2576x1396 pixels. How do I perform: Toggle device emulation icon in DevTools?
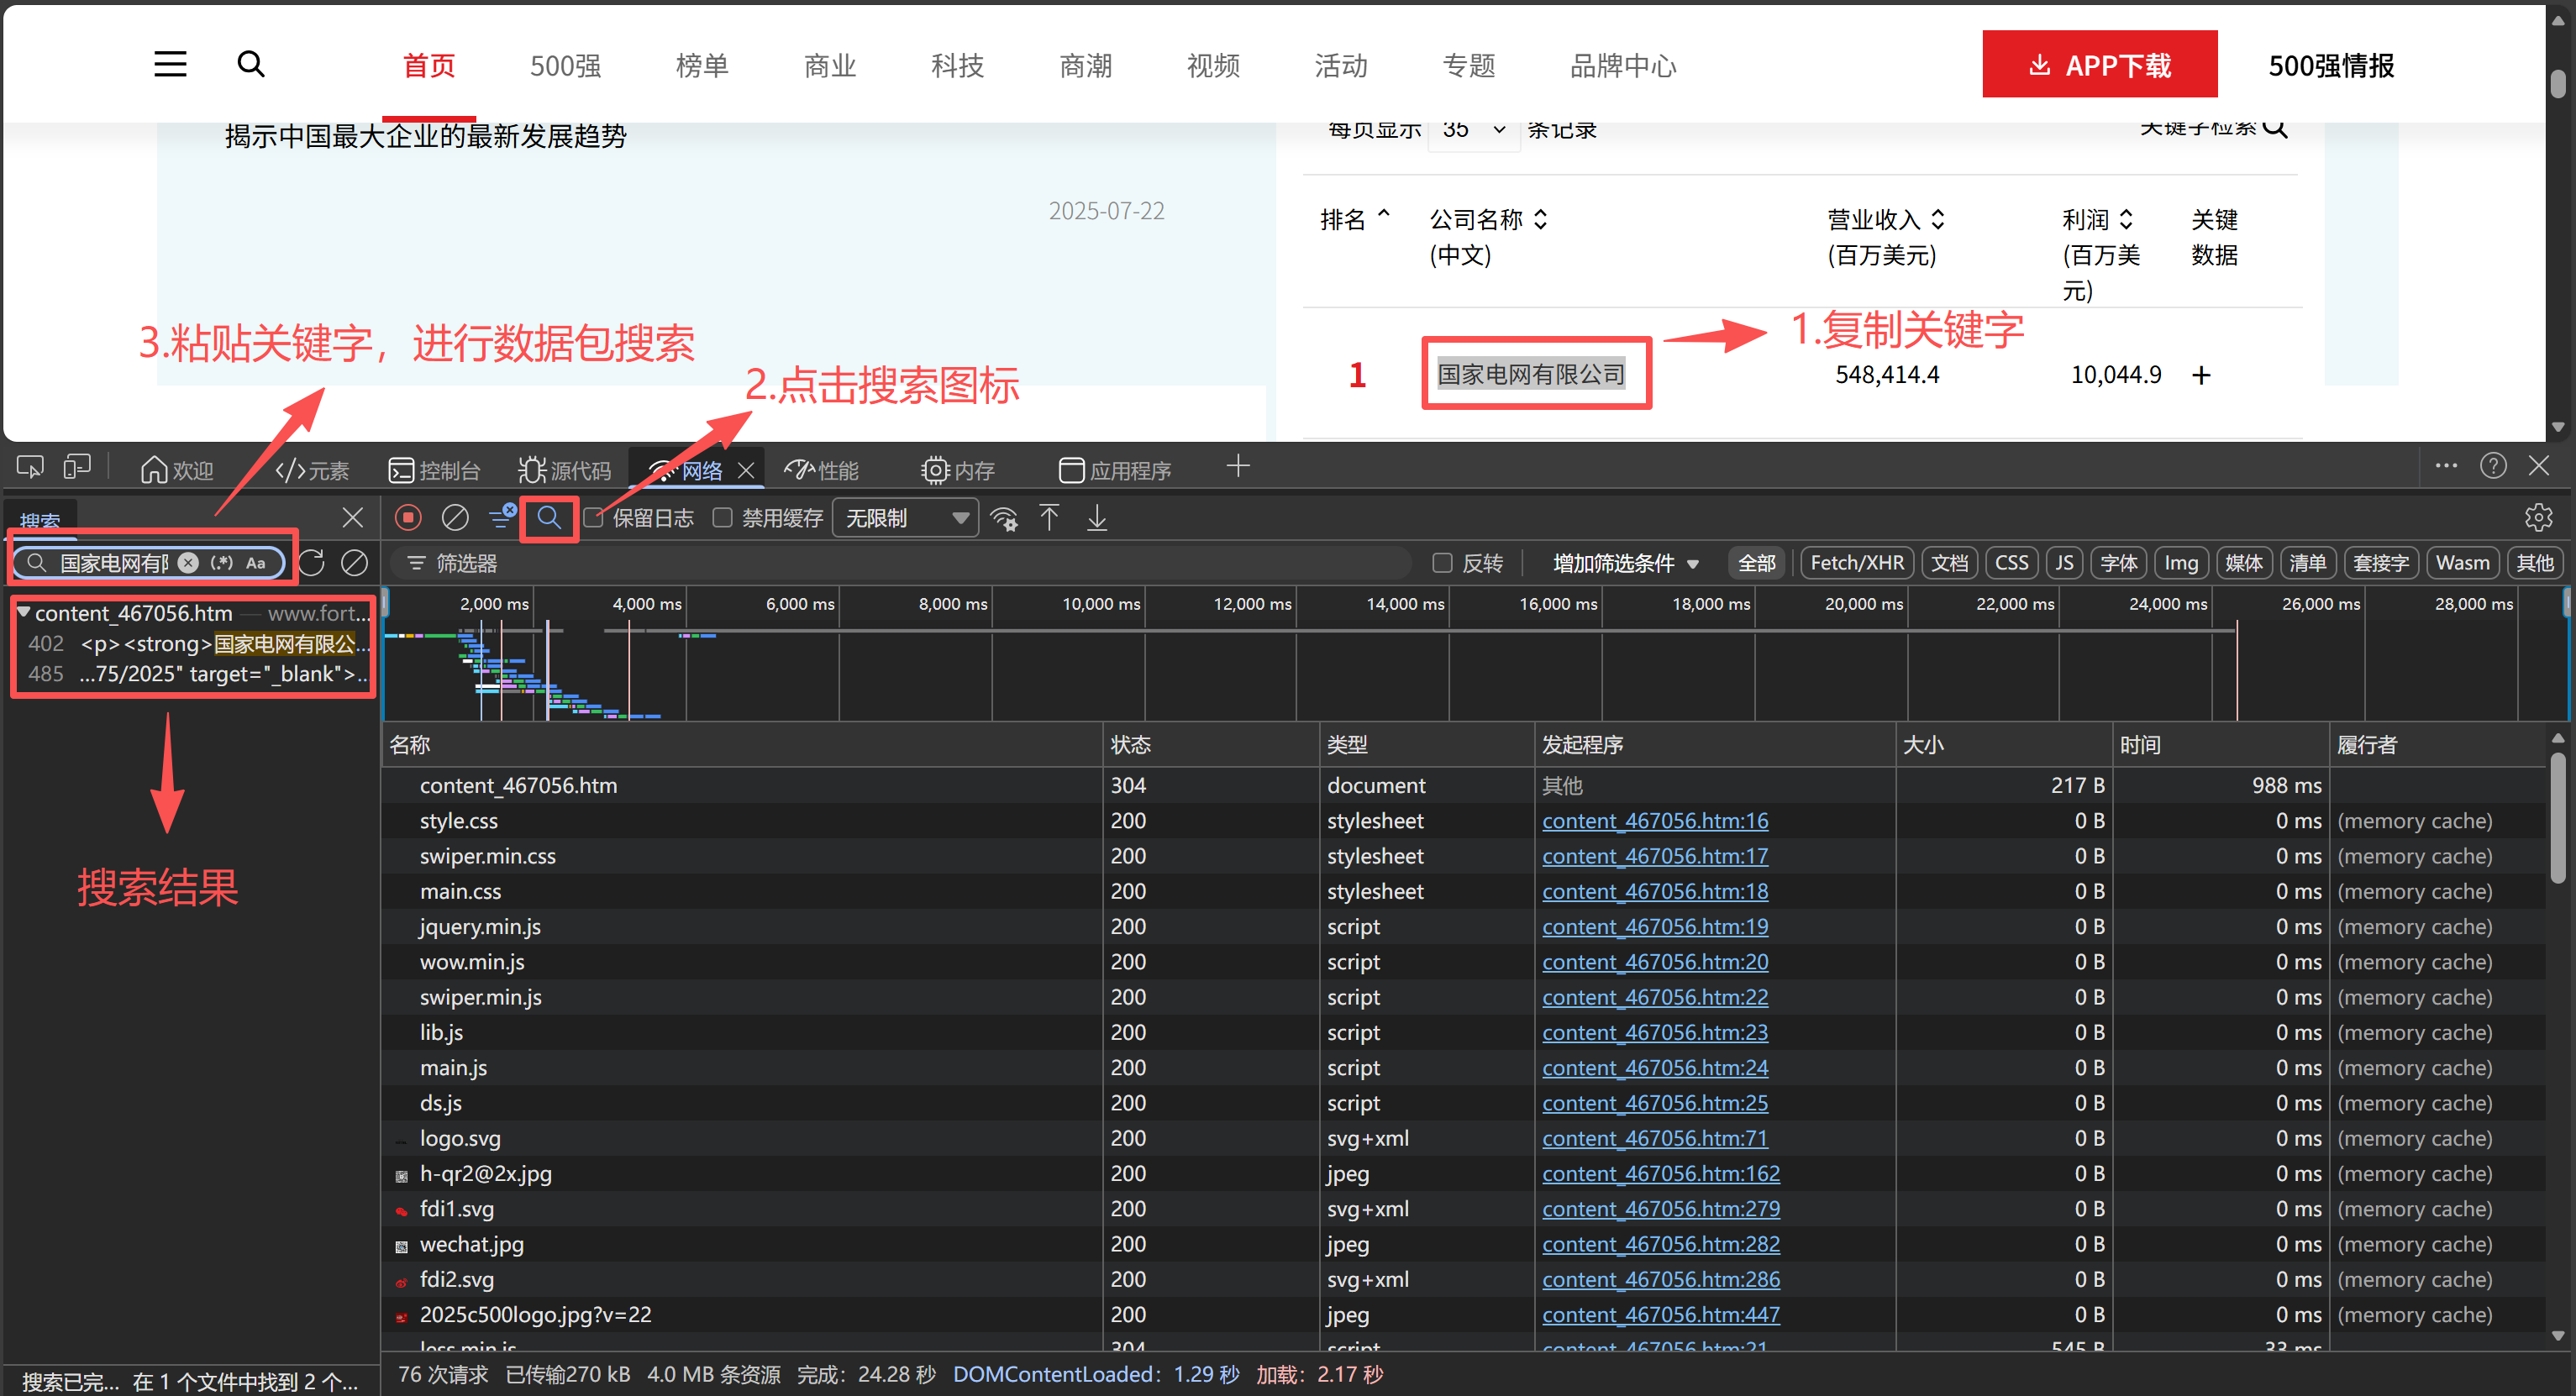point(77,467)
